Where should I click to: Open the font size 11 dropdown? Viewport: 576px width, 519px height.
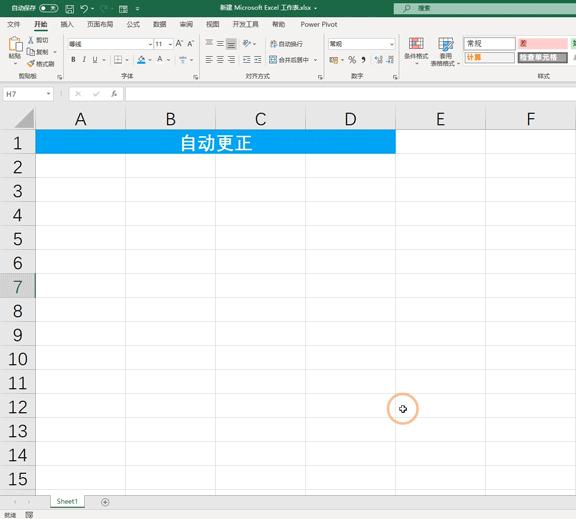click(x=170, y=44)
